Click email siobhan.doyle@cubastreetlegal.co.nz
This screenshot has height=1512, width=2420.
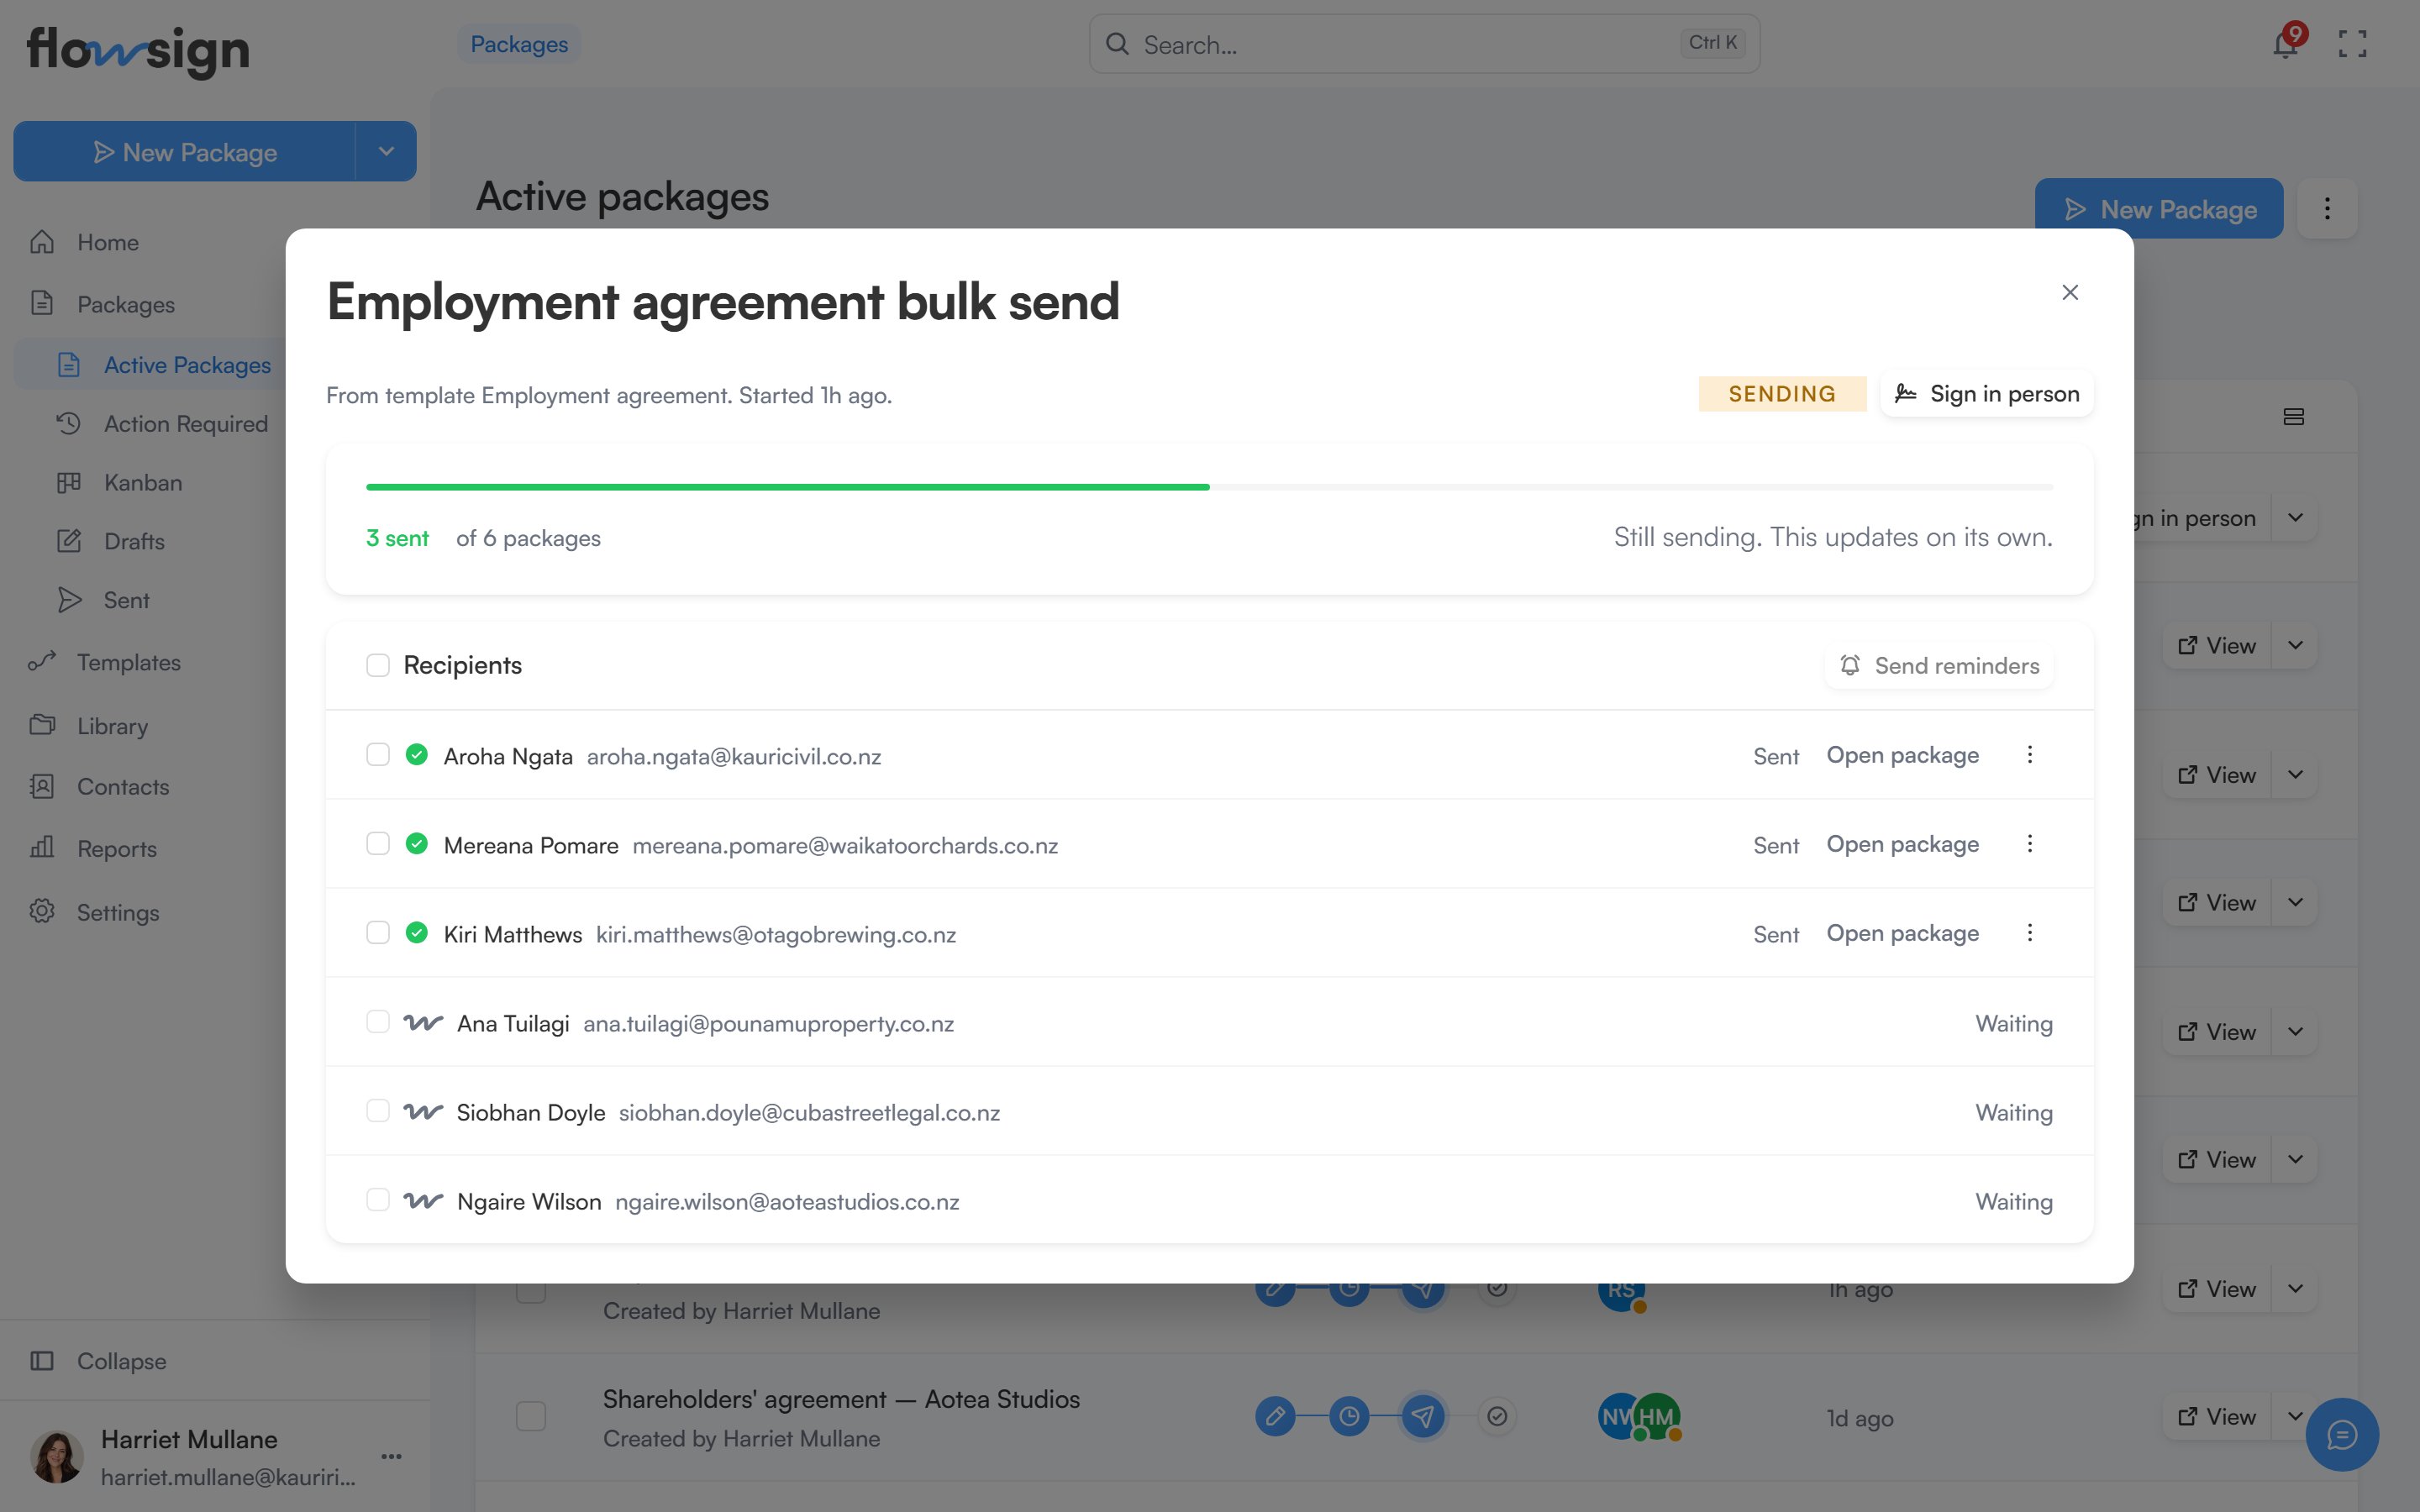[809, 1112]
